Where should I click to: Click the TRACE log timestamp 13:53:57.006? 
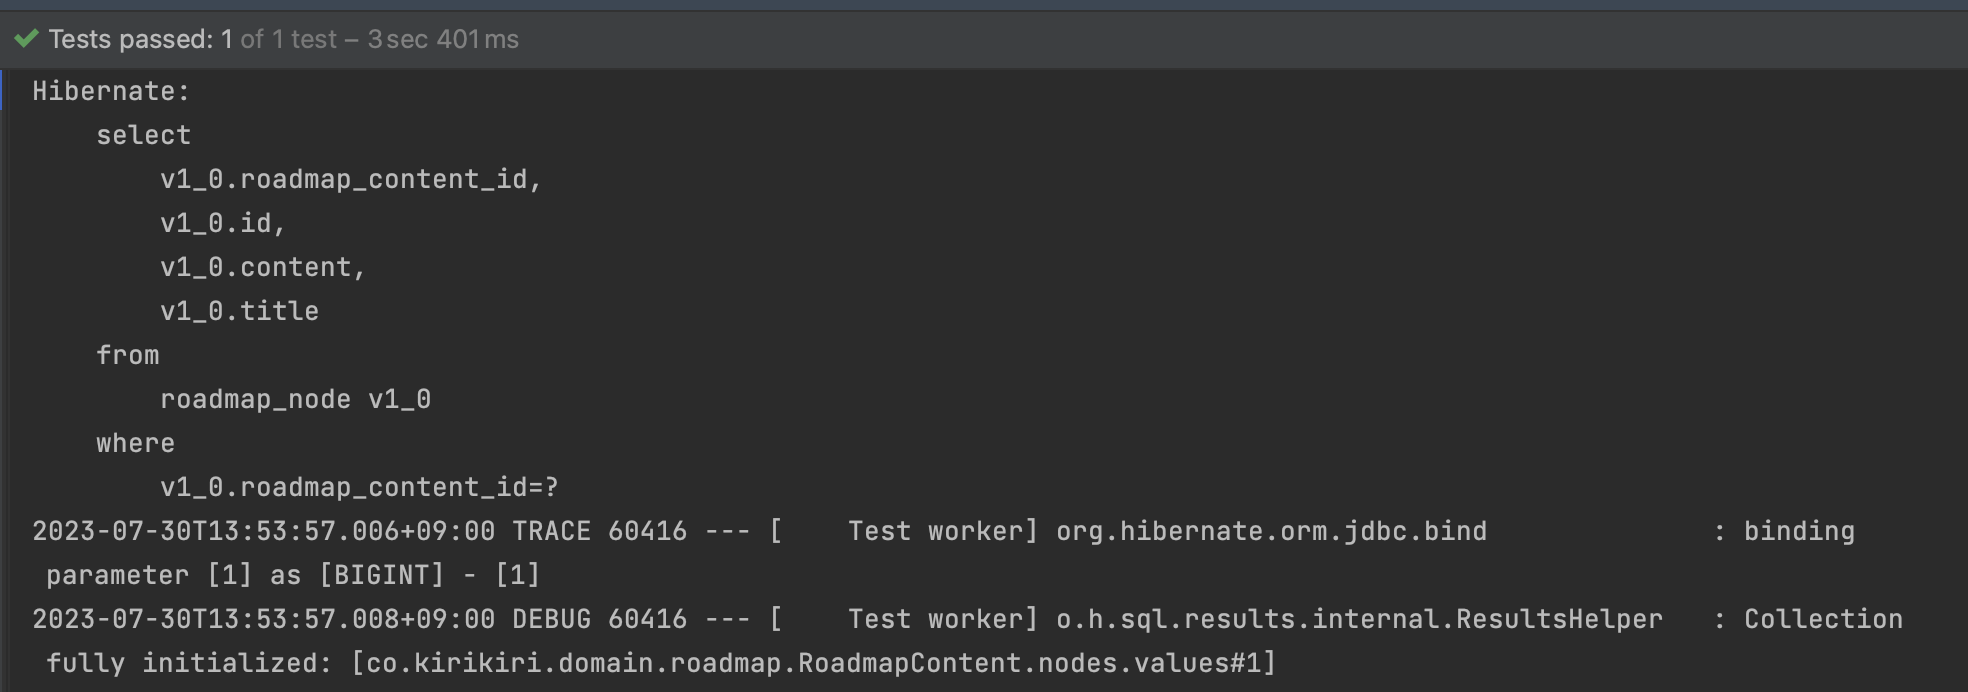tap(264, 531)
